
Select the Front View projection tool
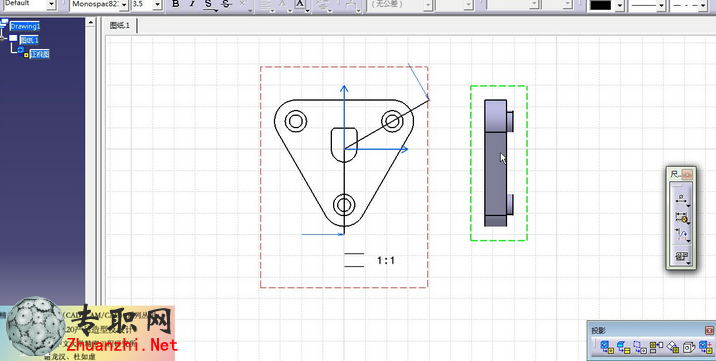pyautogui.click(x=607, y=347)
